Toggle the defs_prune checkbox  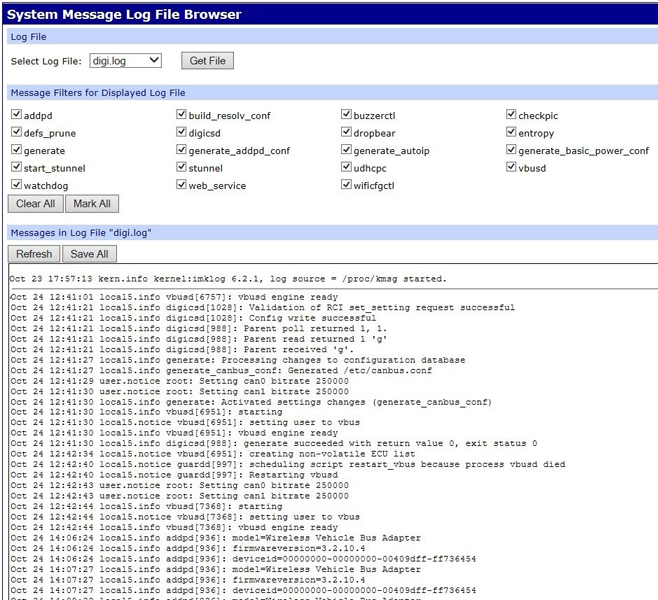(x=16, y=132)
